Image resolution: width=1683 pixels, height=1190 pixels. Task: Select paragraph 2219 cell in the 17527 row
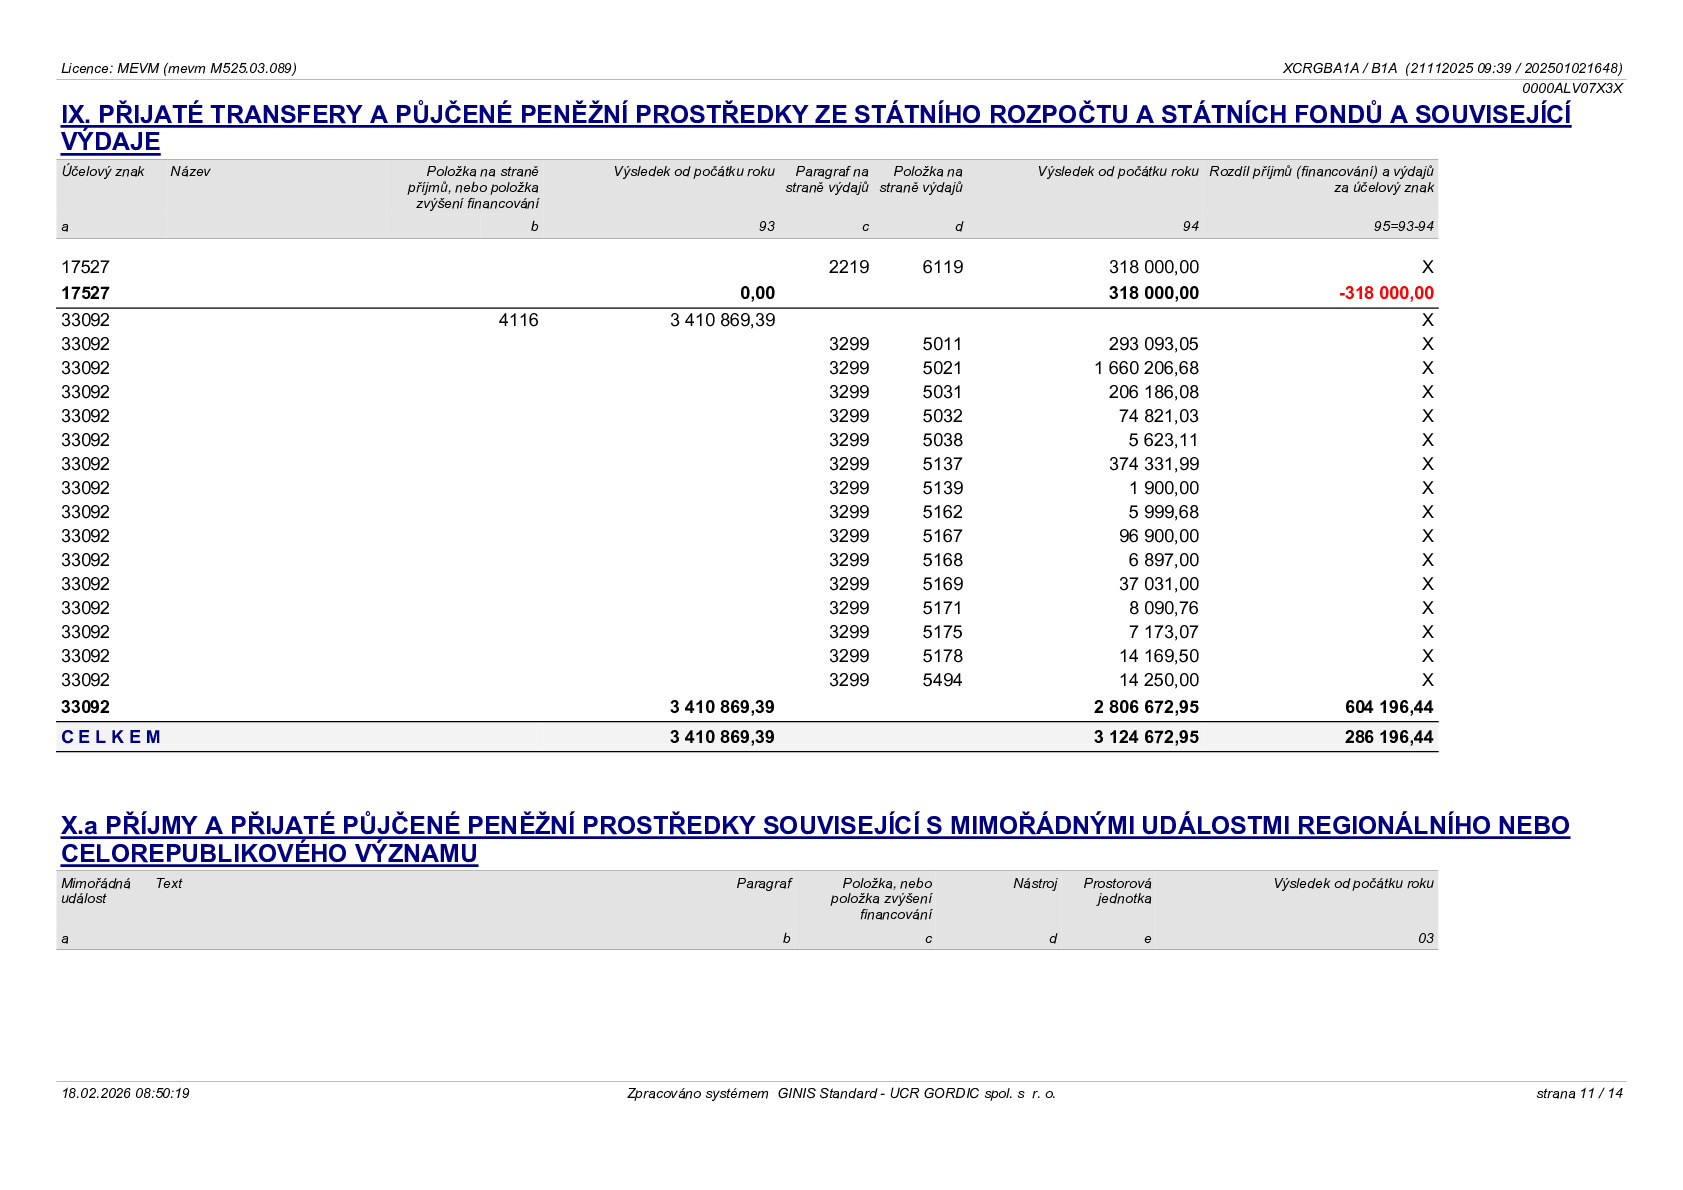[x=849, y=267]
